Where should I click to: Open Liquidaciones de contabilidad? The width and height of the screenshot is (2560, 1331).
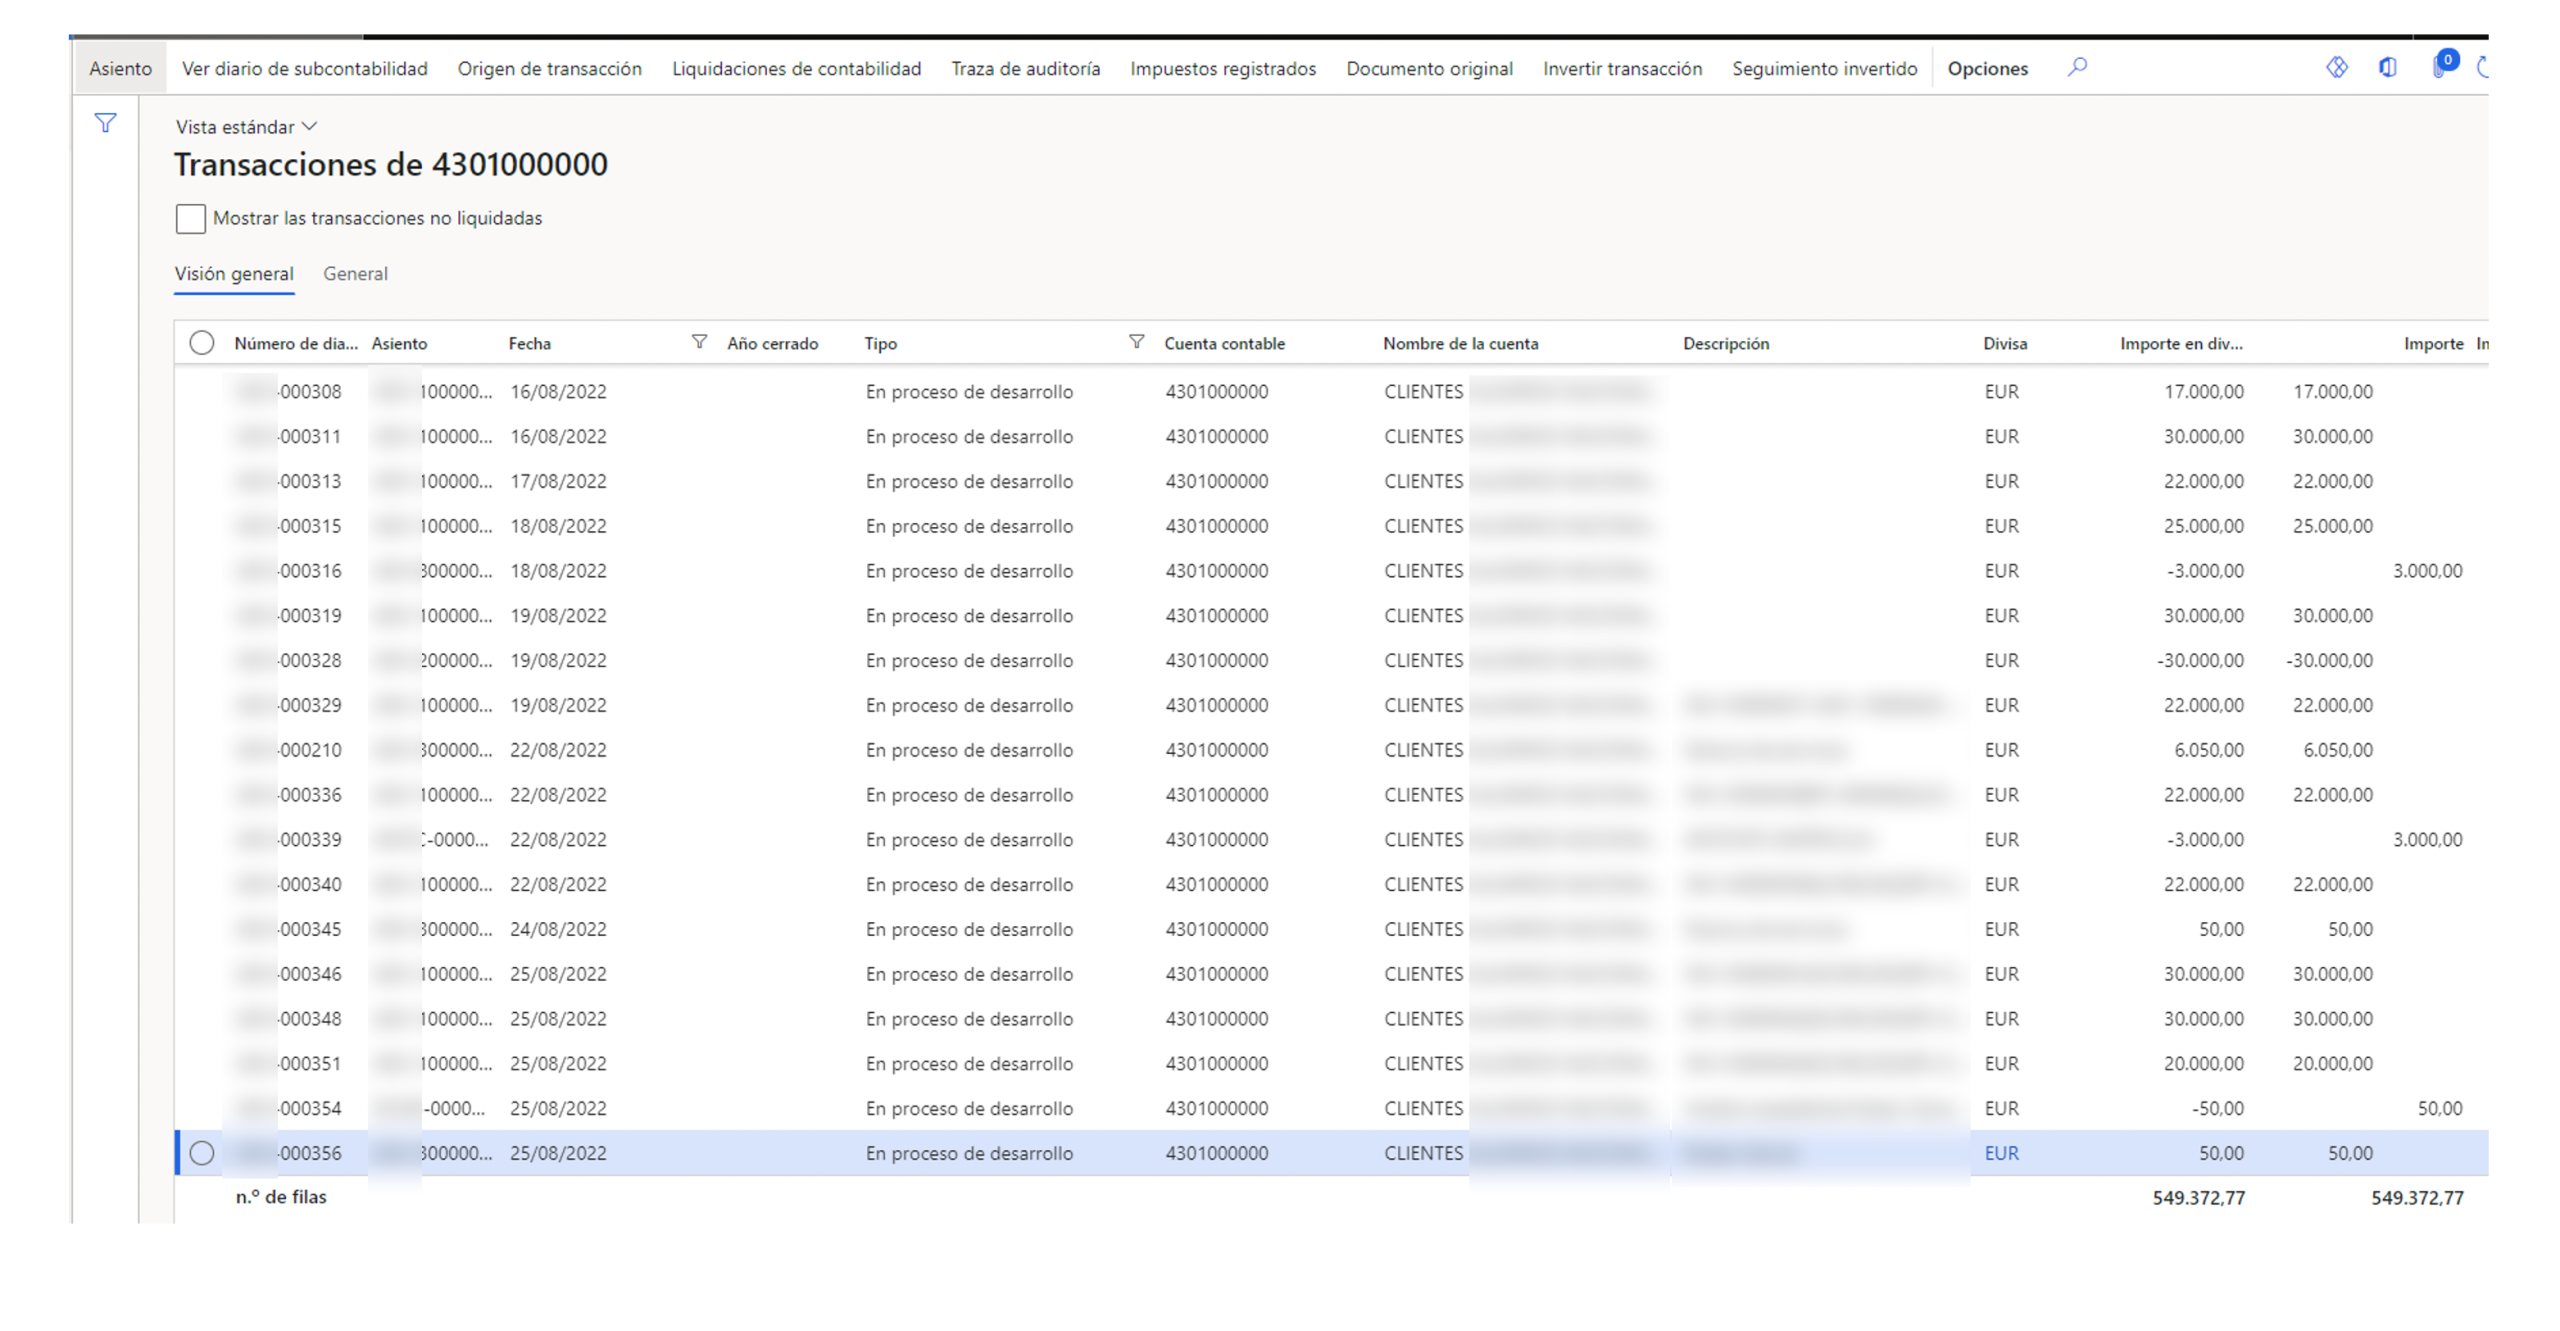(x=796, y=68)
